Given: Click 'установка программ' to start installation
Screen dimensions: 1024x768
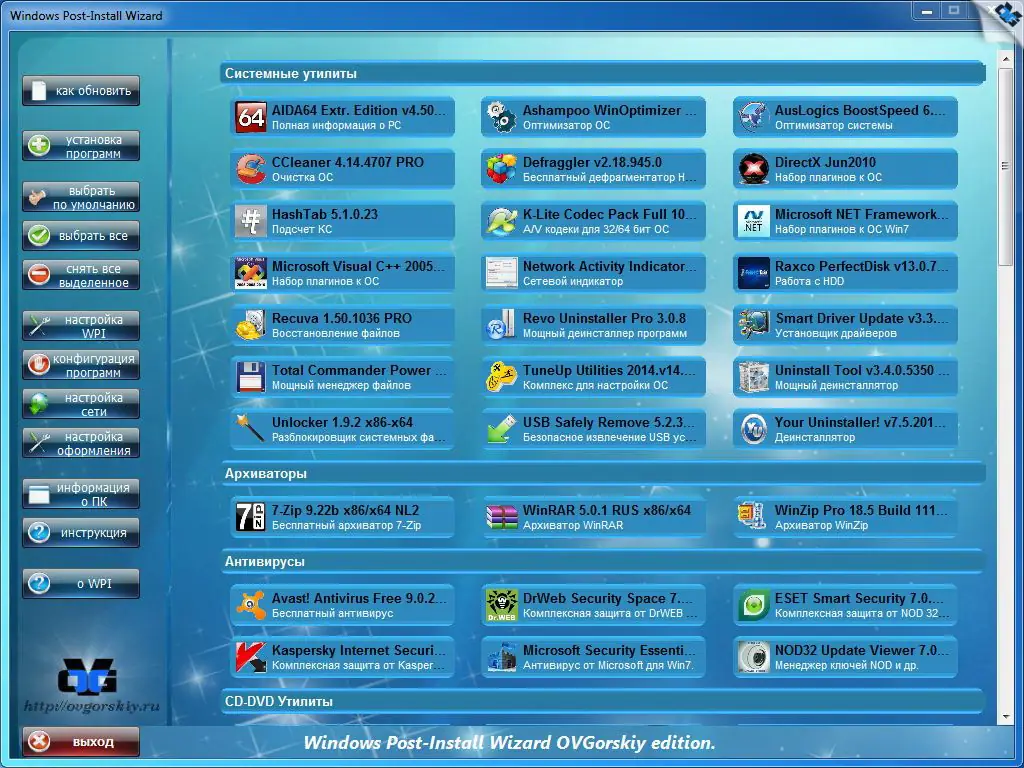Looking at the screenshot, I should point(81,146).
